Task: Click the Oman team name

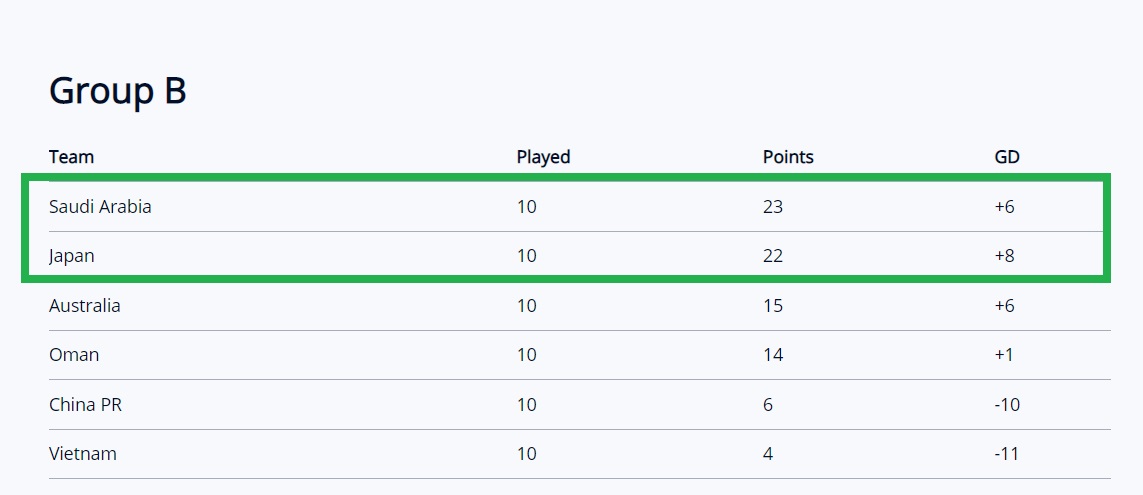Action: click(x=74, y=355)
